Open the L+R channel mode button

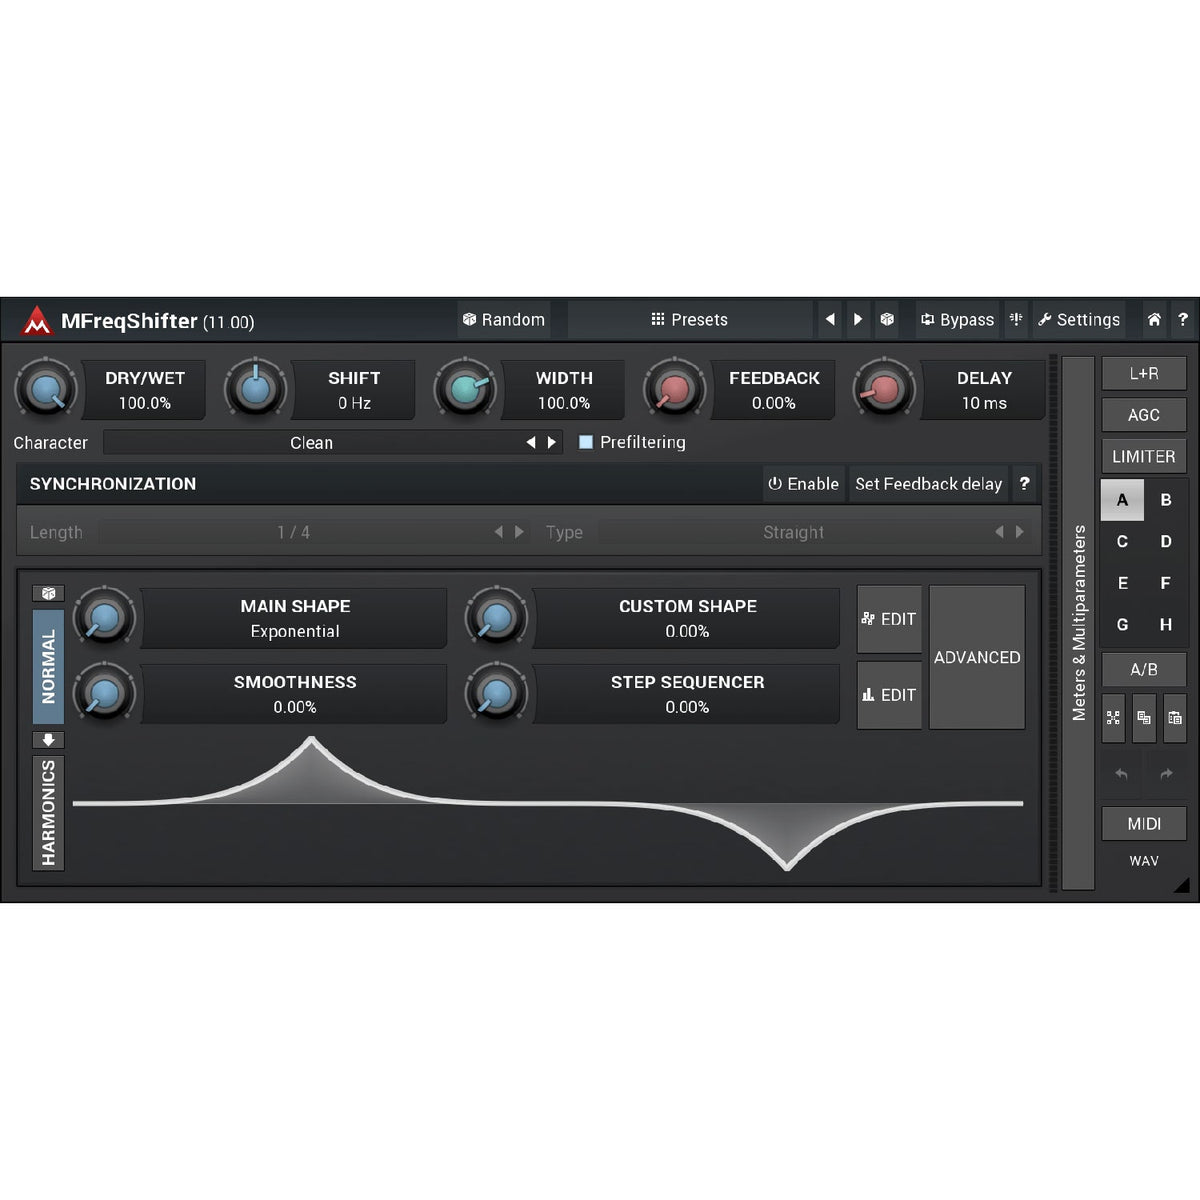coord(1144,373)
